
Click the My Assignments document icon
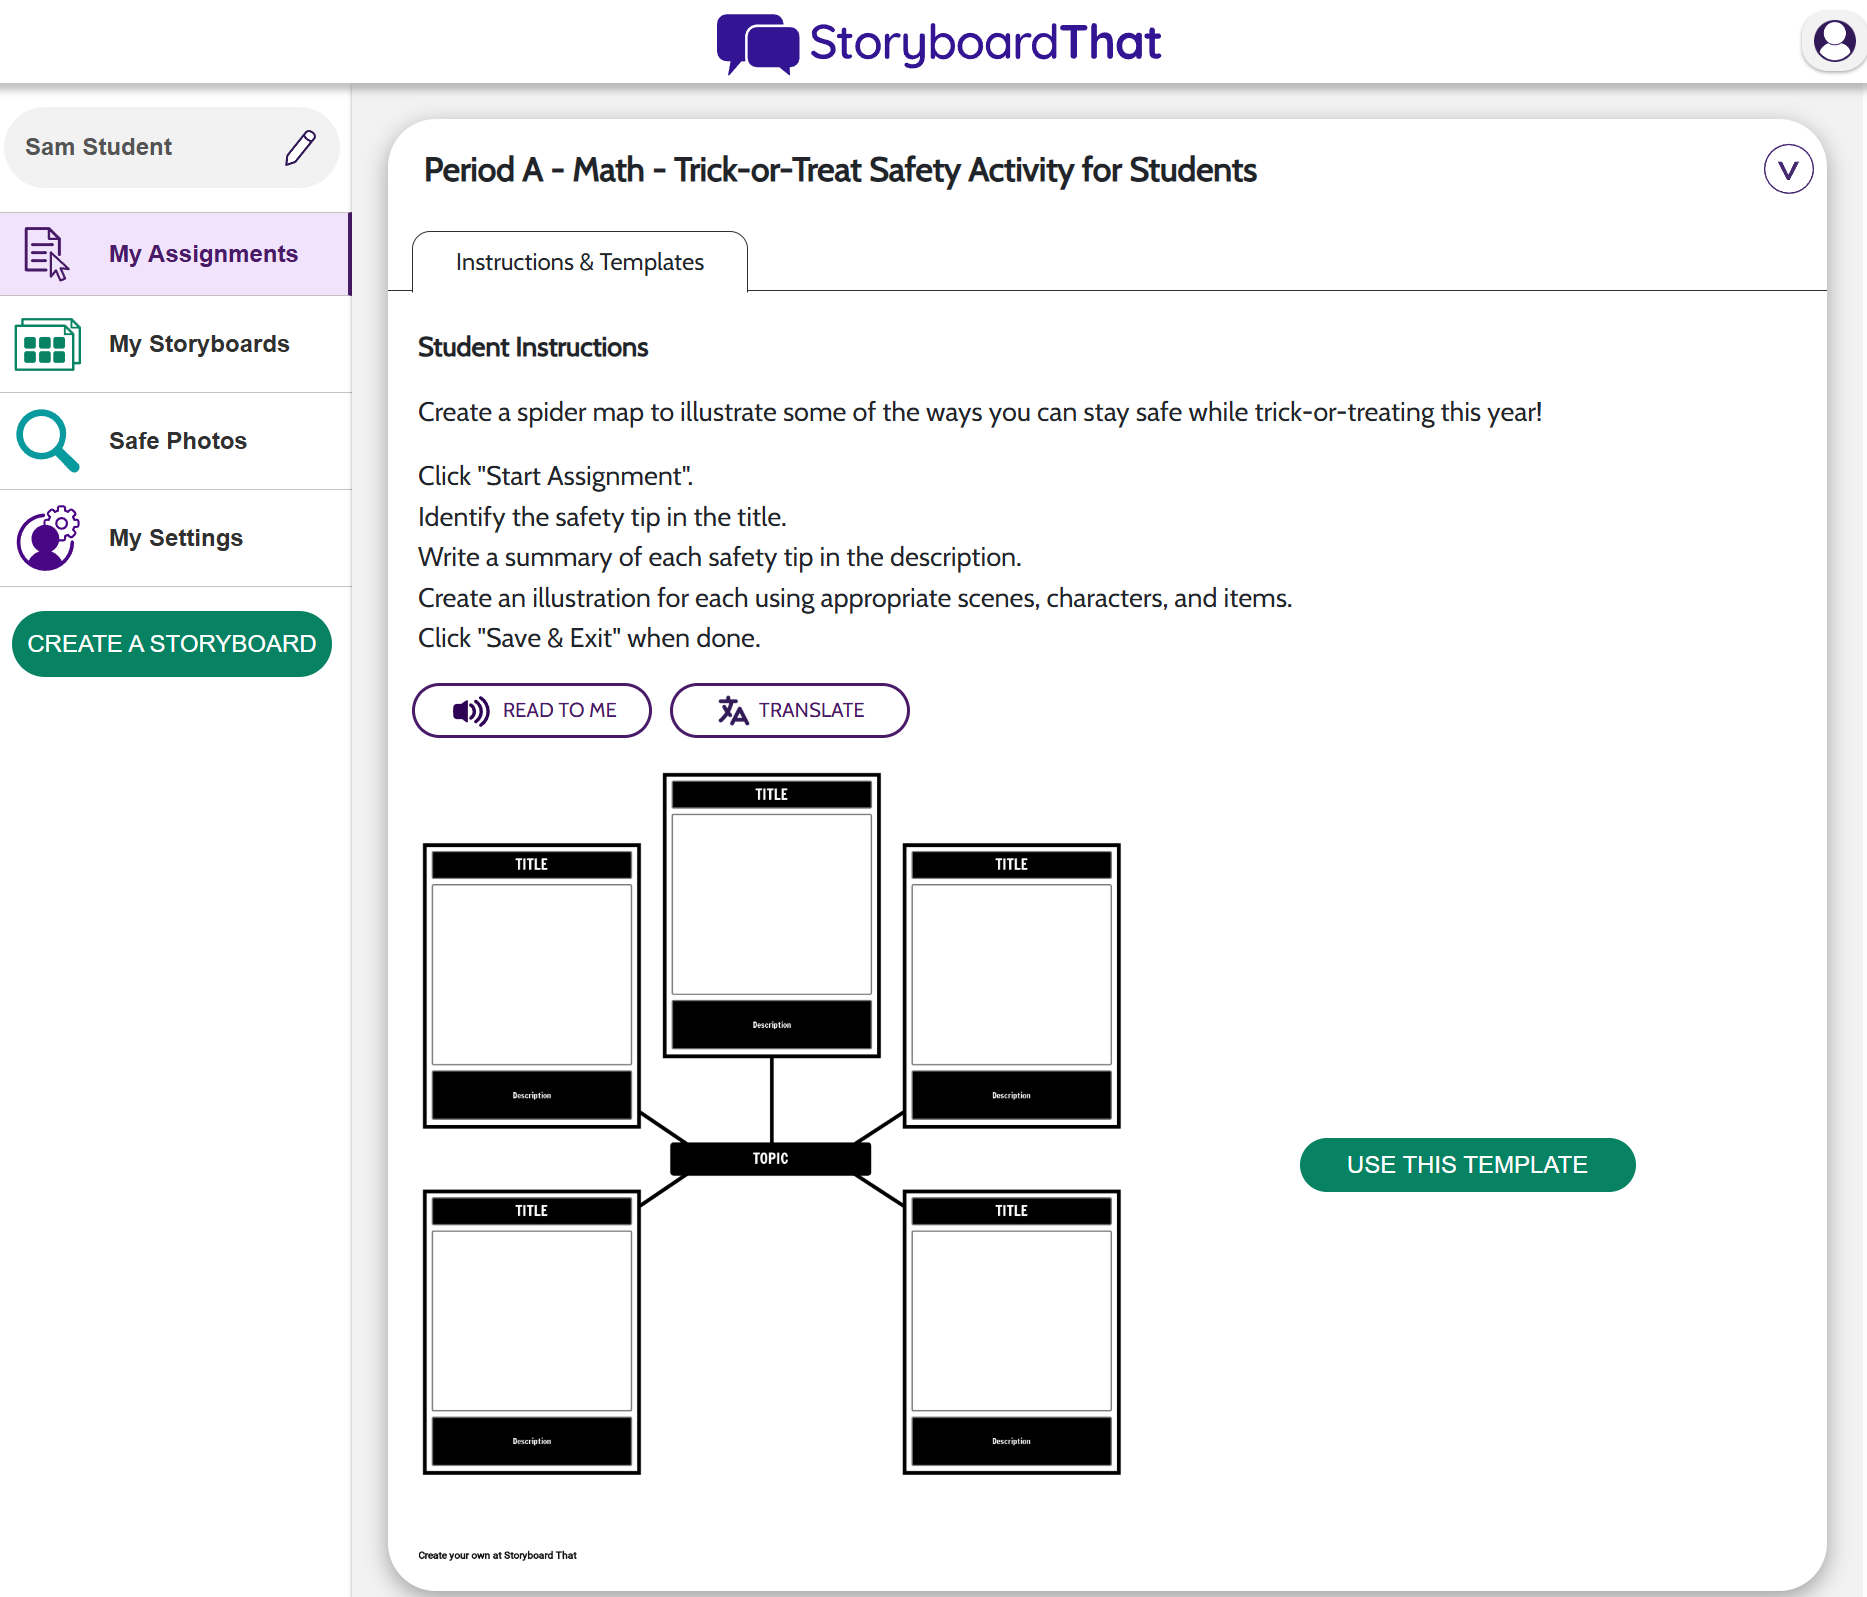[46, 254]
